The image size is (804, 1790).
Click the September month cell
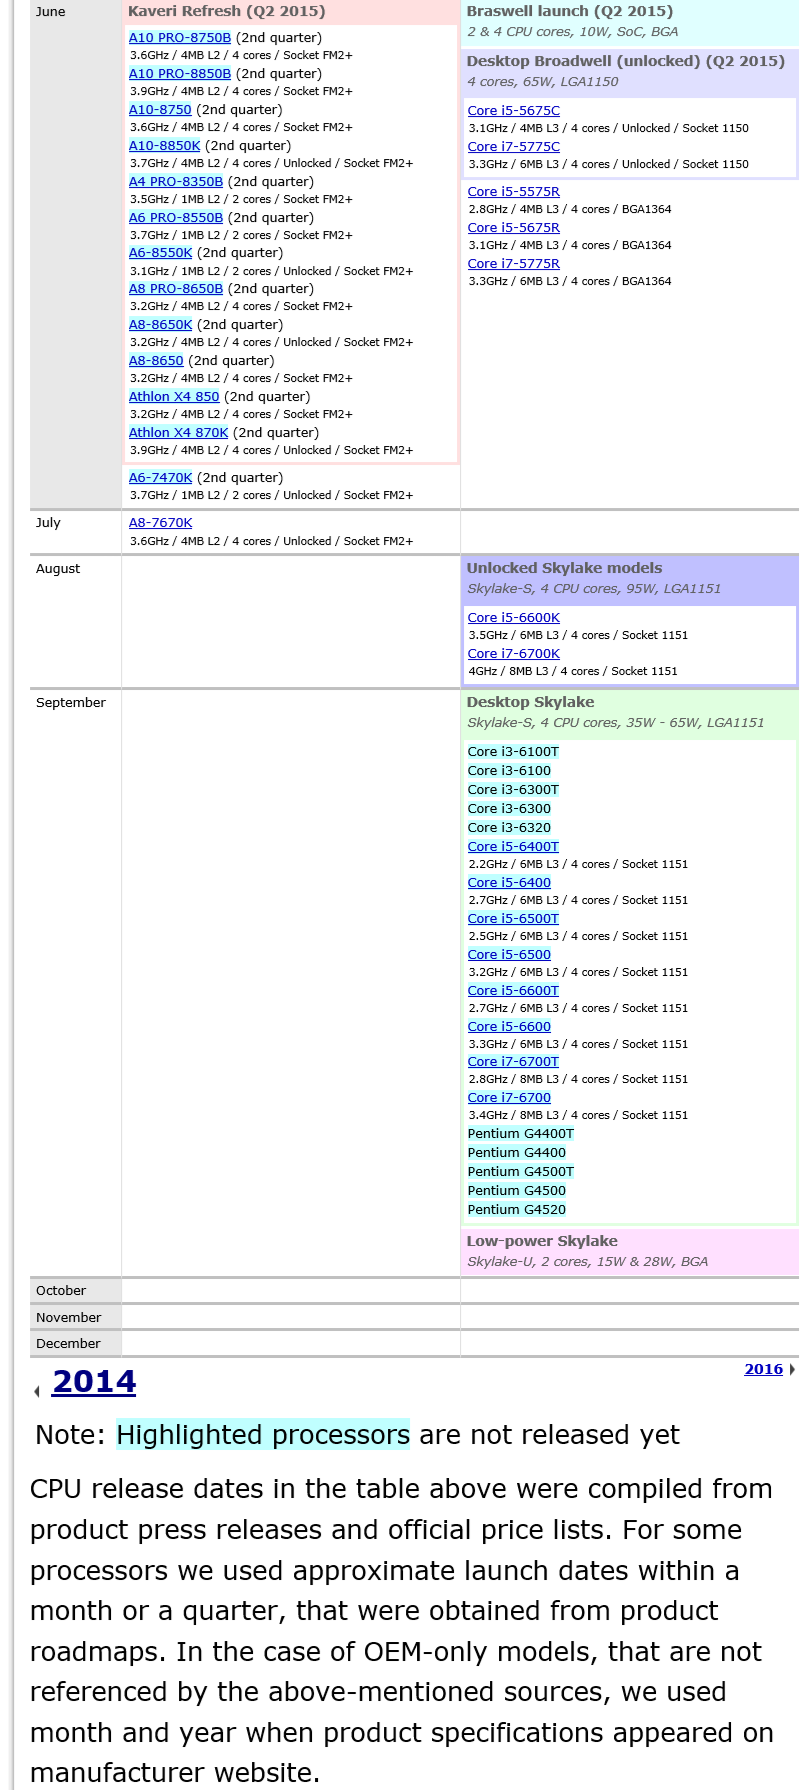click(76, 983)
